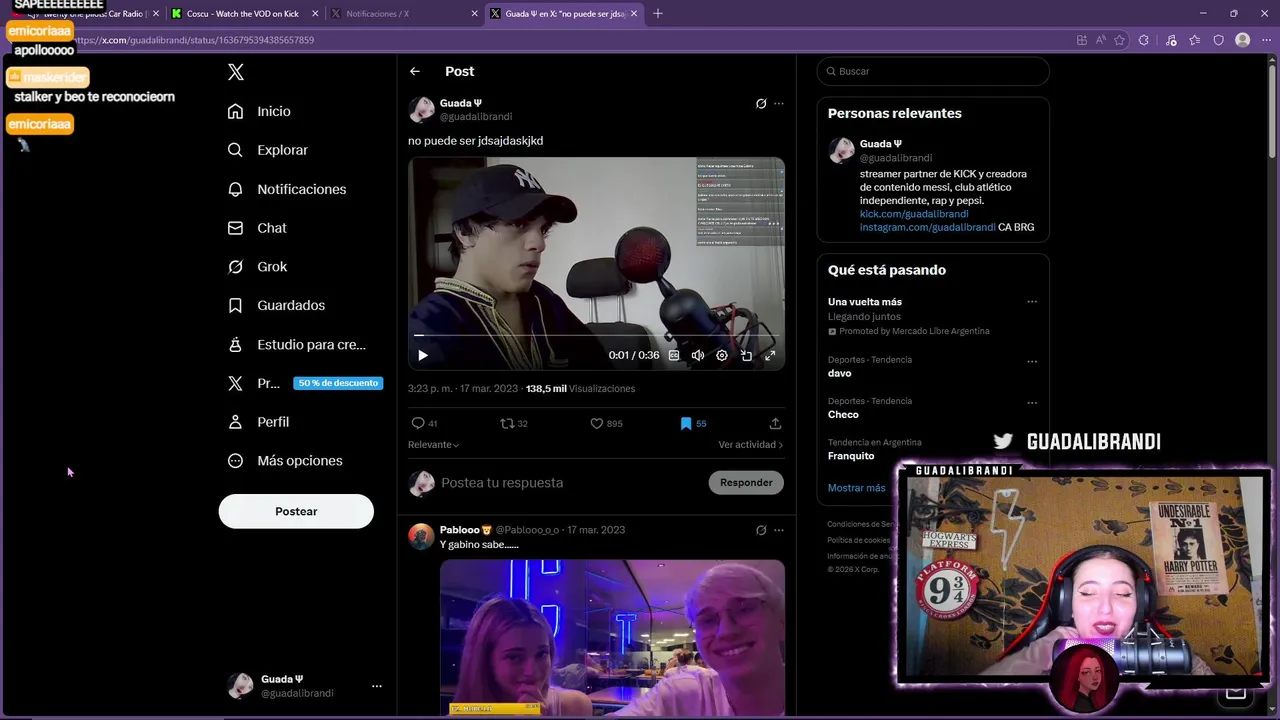
Task: Open Perfil from the sidebar
Action: pos(258,422)
